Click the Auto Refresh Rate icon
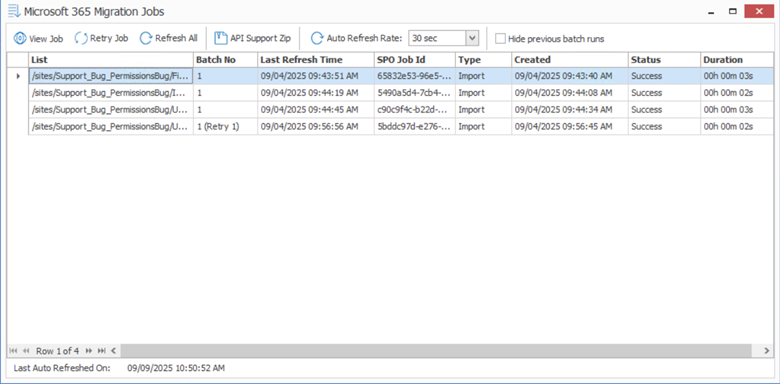The height and width of the screenshot is (384, 780). (316, 38)
